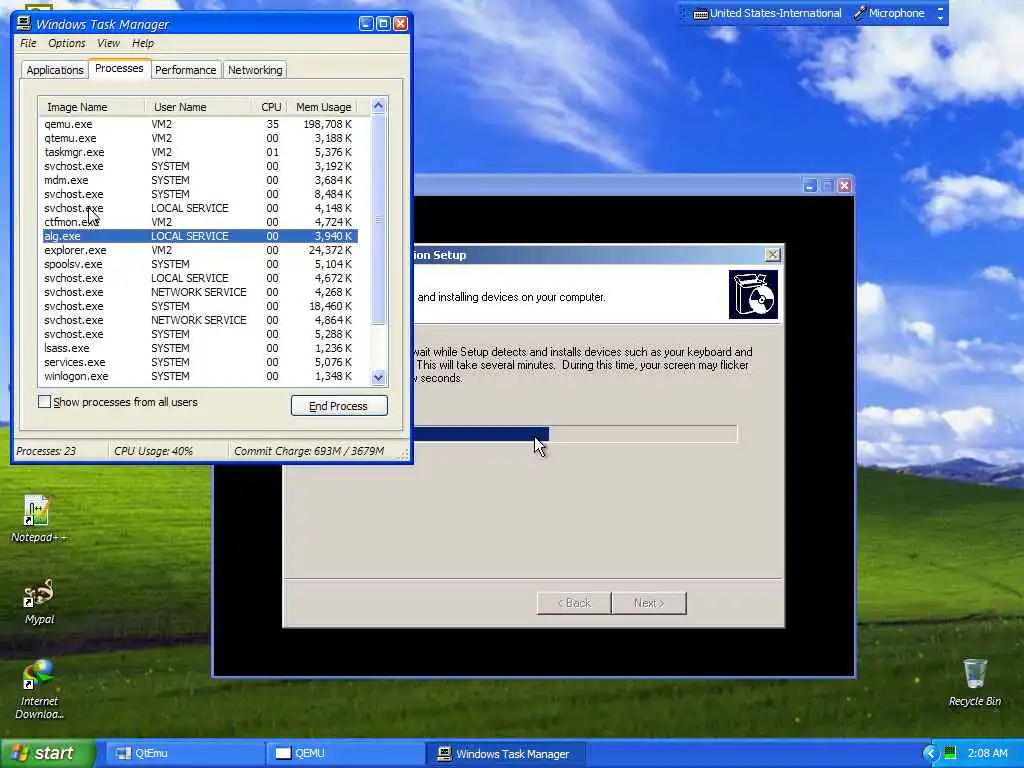Click the Back button in setup

point(574,603)
